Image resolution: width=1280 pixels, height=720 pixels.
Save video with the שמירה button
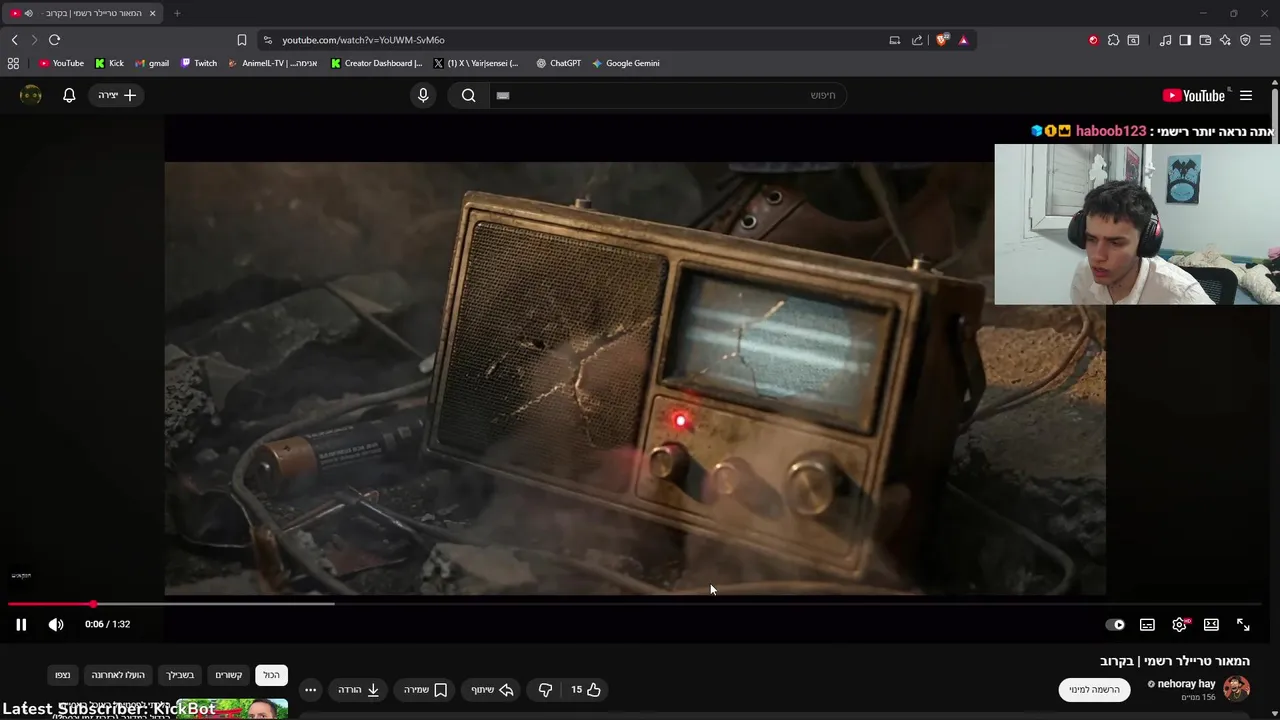tap(425, 689)
